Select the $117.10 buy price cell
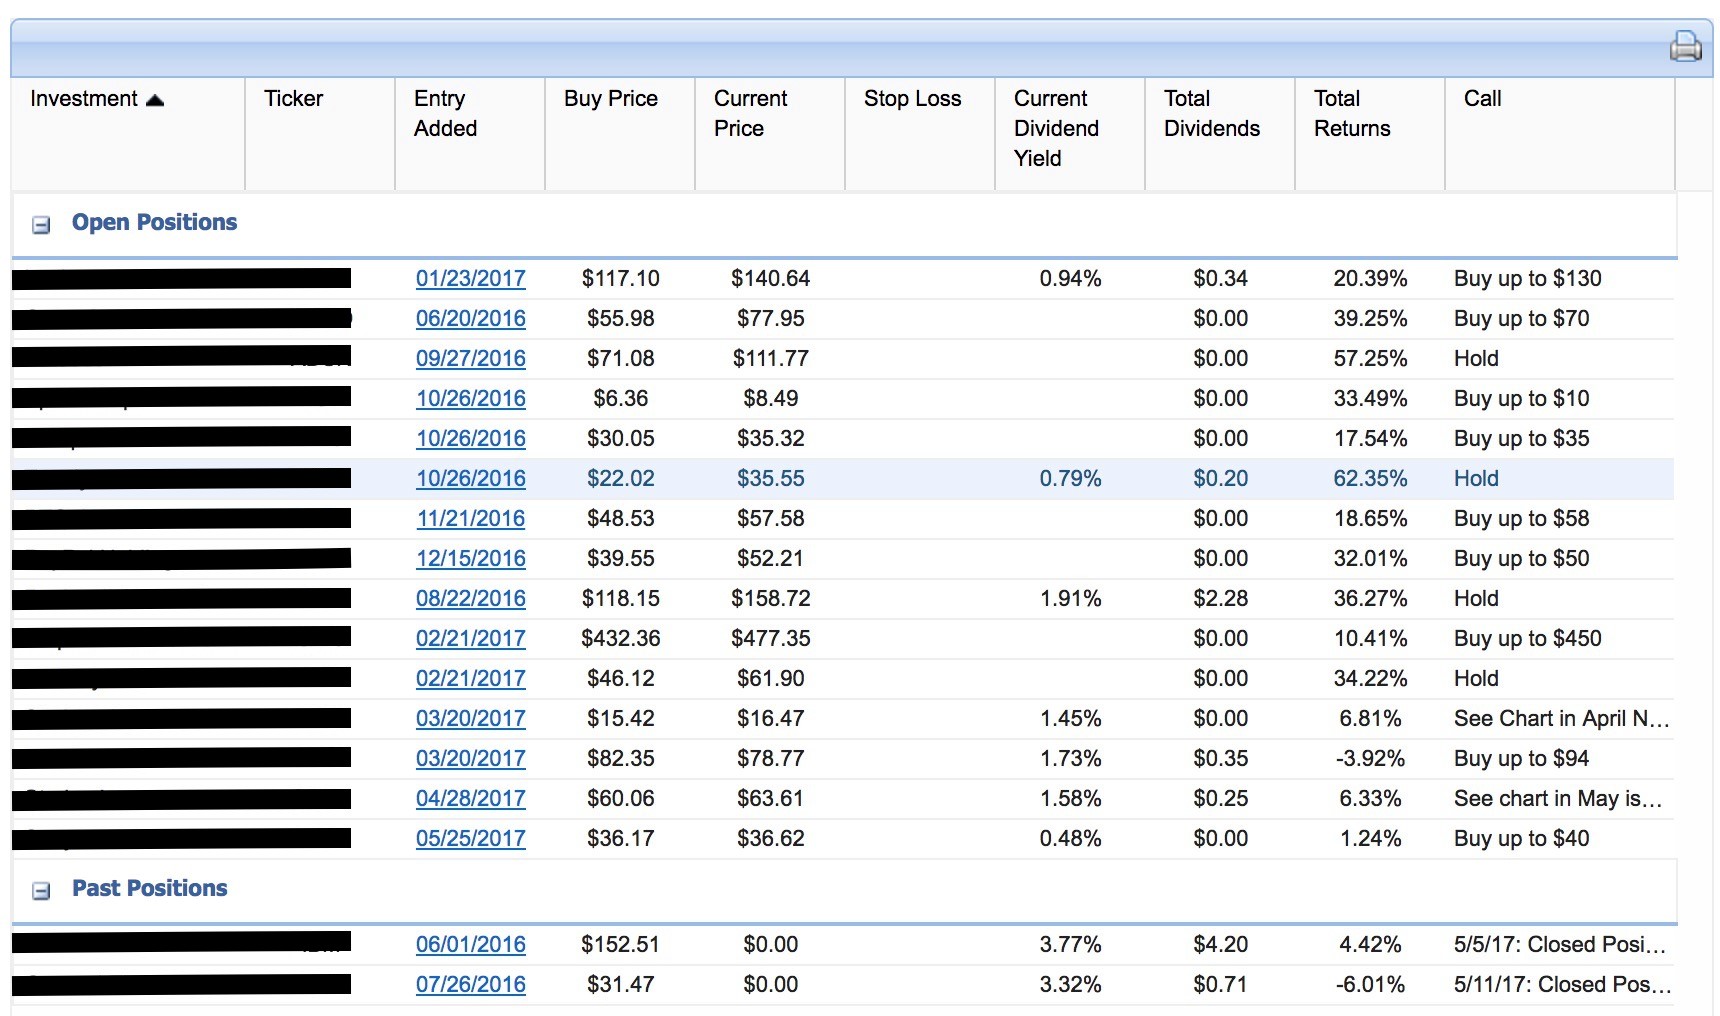 (x=621, y=279)
